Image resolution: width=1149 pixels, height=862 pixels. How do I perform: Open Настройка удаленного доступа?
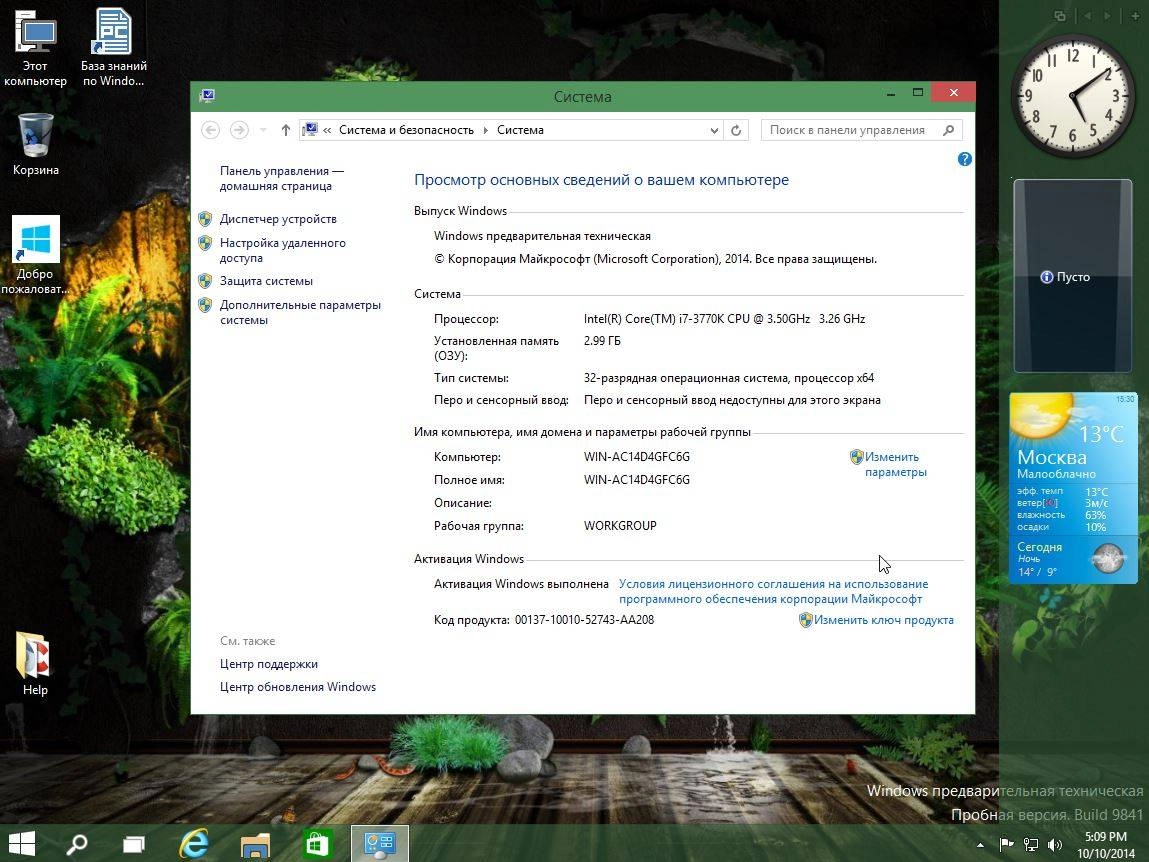click(282, 250)
